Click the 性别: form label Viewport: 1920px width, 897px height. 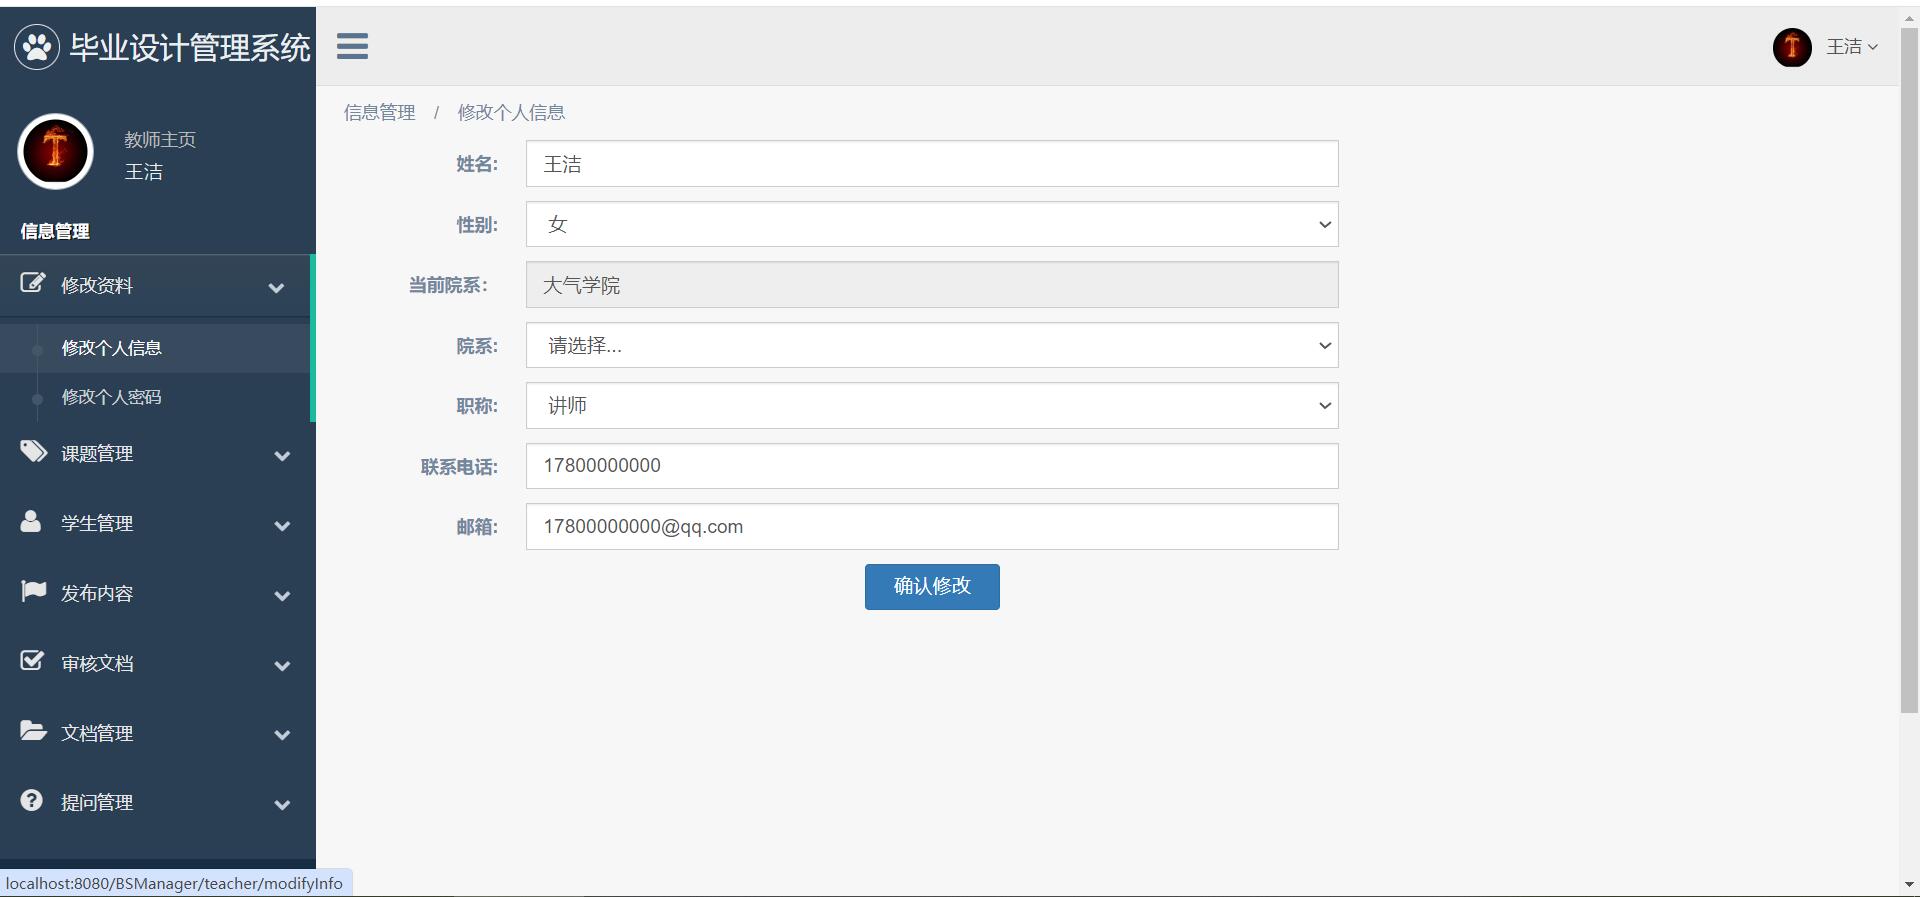pos(477,225)
